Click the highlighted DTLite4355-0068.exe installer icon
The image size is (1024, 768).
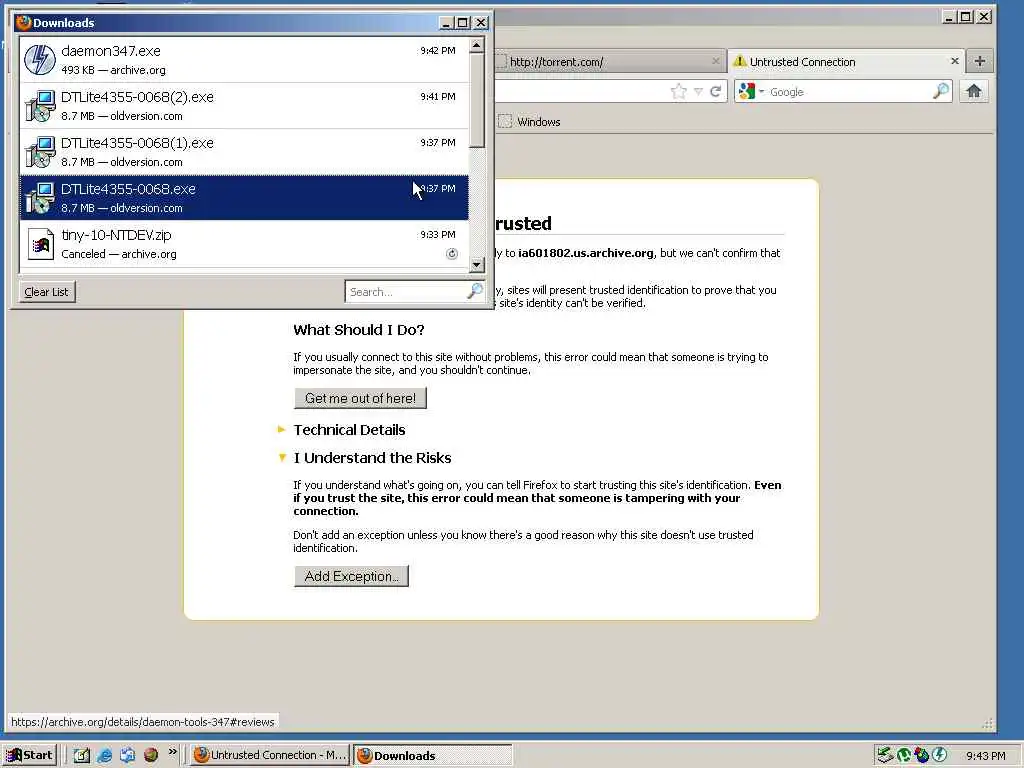(x=40, y=198)
